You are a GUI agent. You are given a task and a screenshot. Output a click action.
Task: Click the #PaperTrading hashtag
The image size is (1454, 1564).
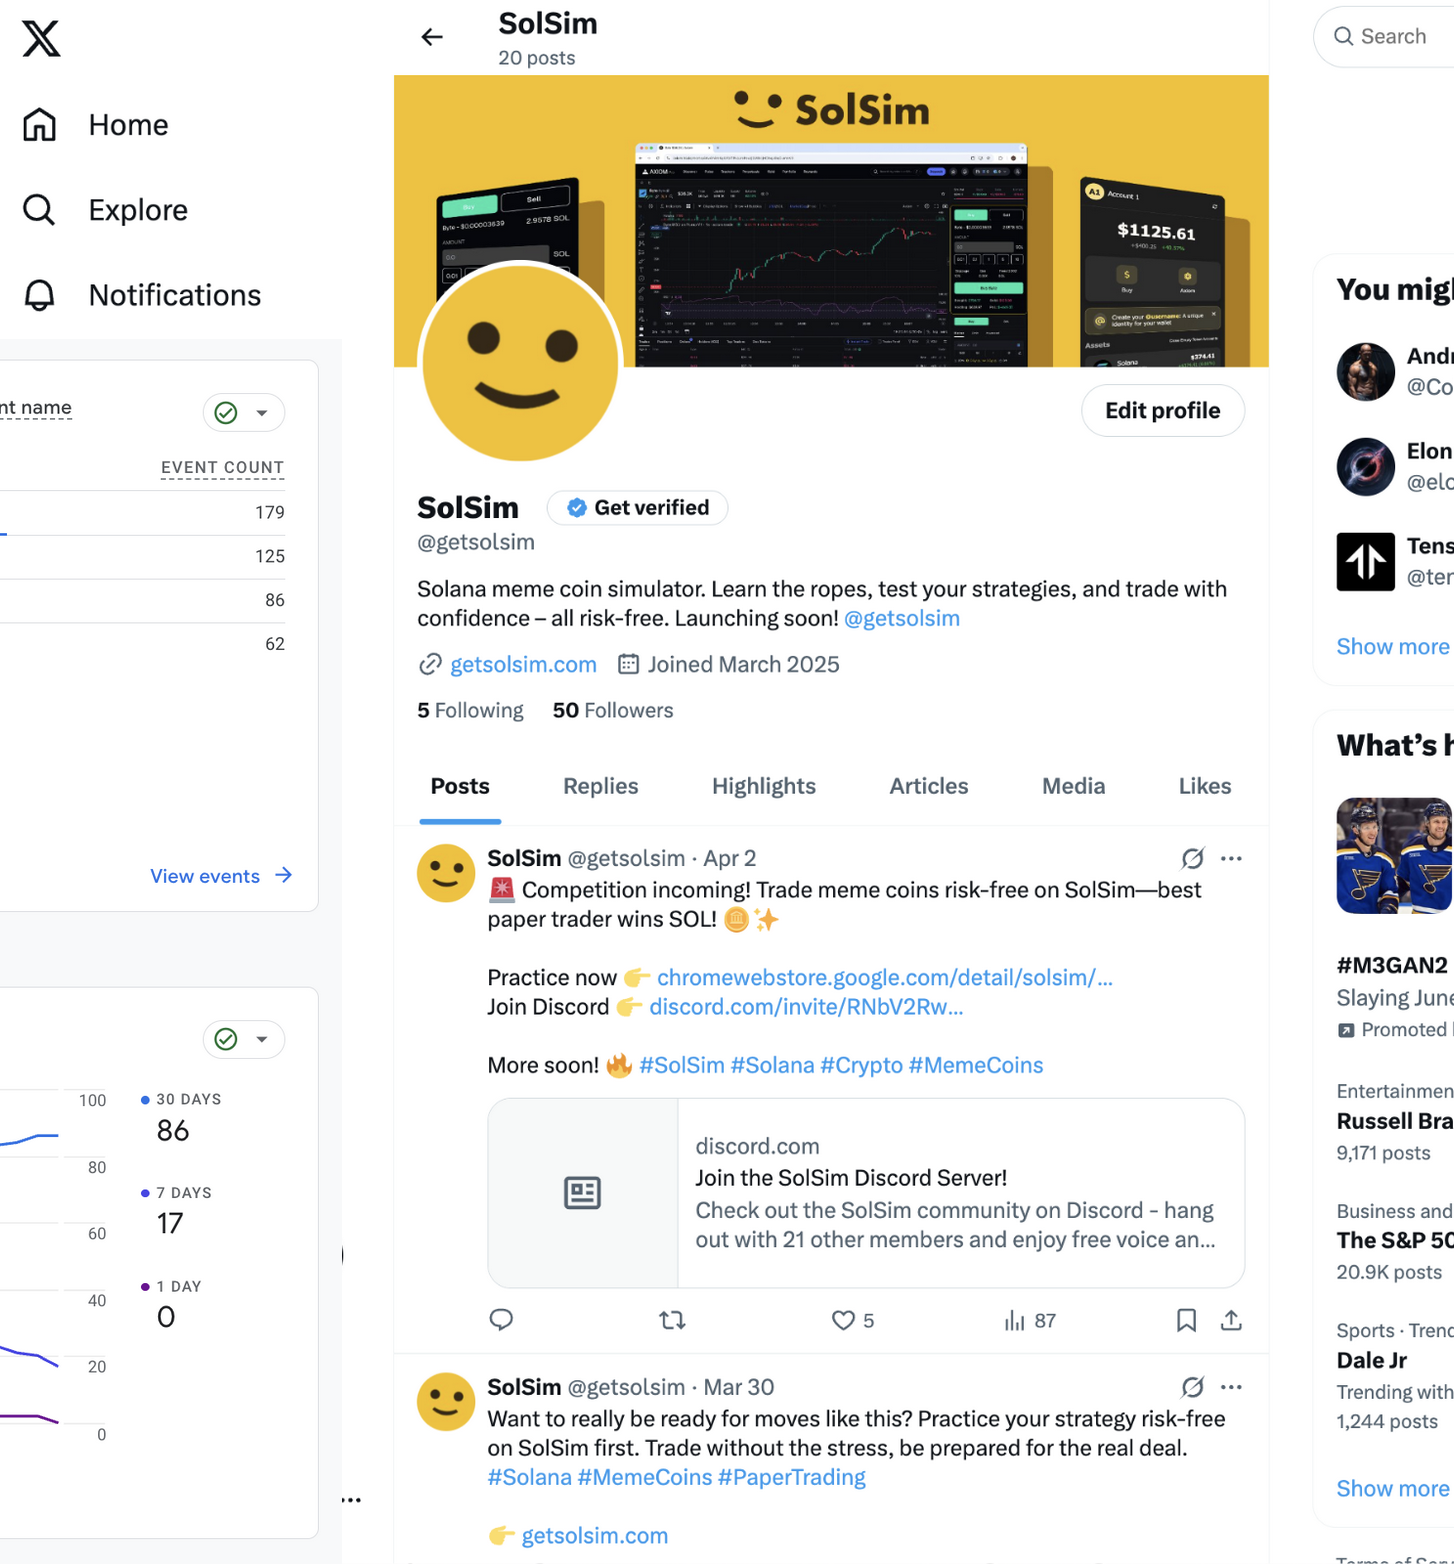(x=792, y=1478)
